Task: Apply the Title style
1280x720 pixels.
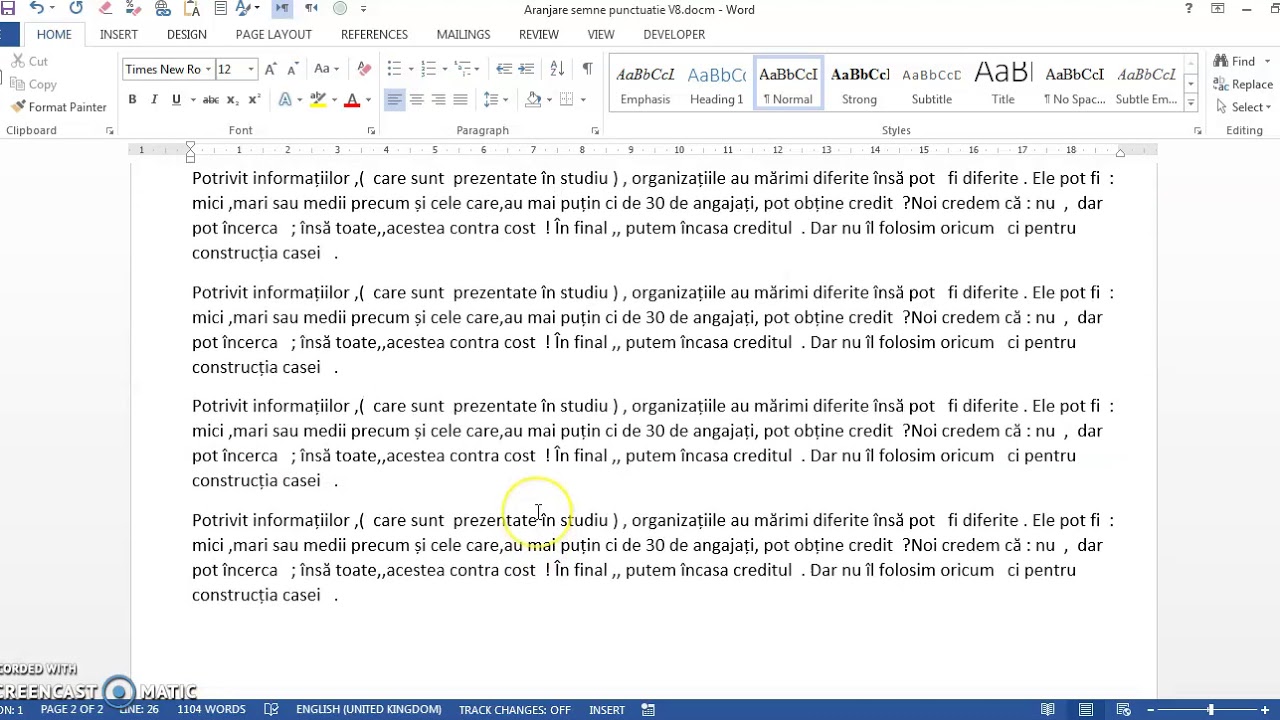Action: pos(1003,85)
